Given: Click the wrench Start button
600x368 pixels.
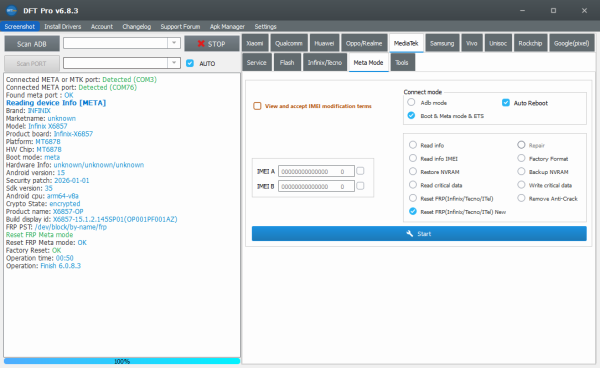Looking at the screenshot, I should pos(419,234).
